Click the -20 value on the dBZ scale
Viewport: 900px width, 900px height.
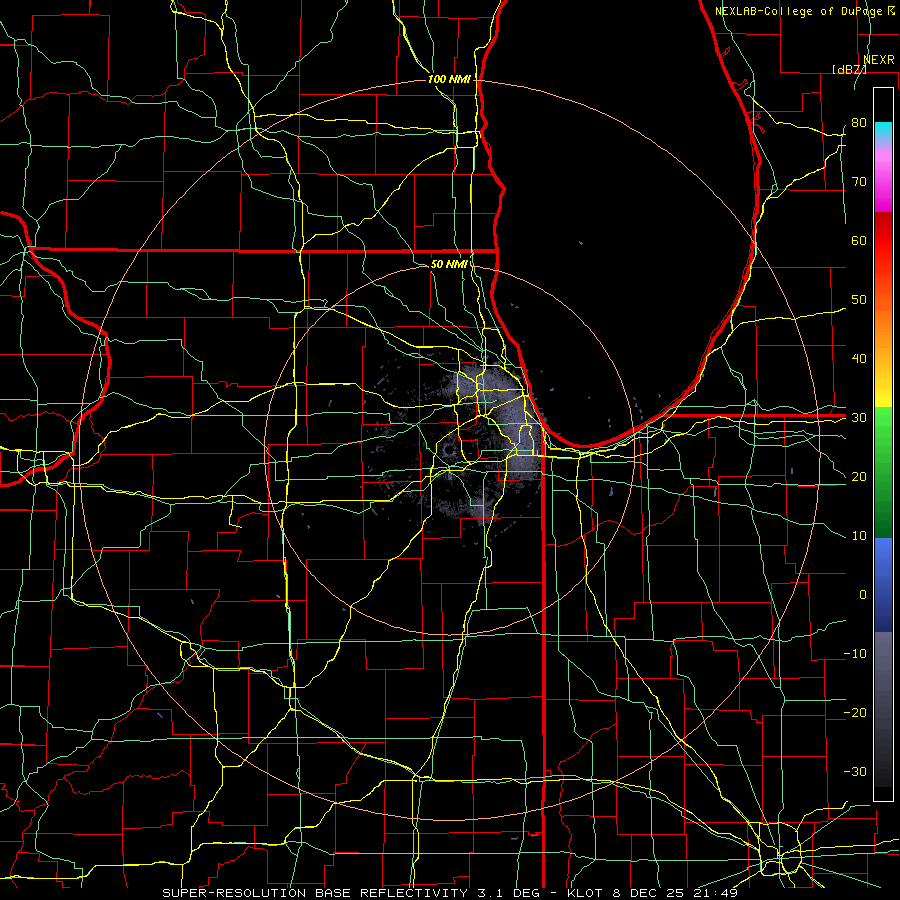[x=855, y=713]
